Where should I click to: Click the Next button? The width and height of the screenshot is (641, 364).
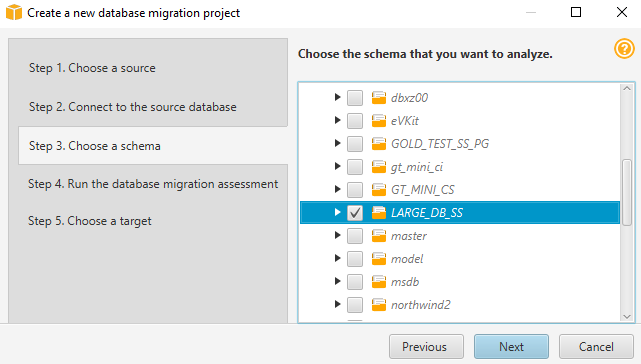(511, 347)
